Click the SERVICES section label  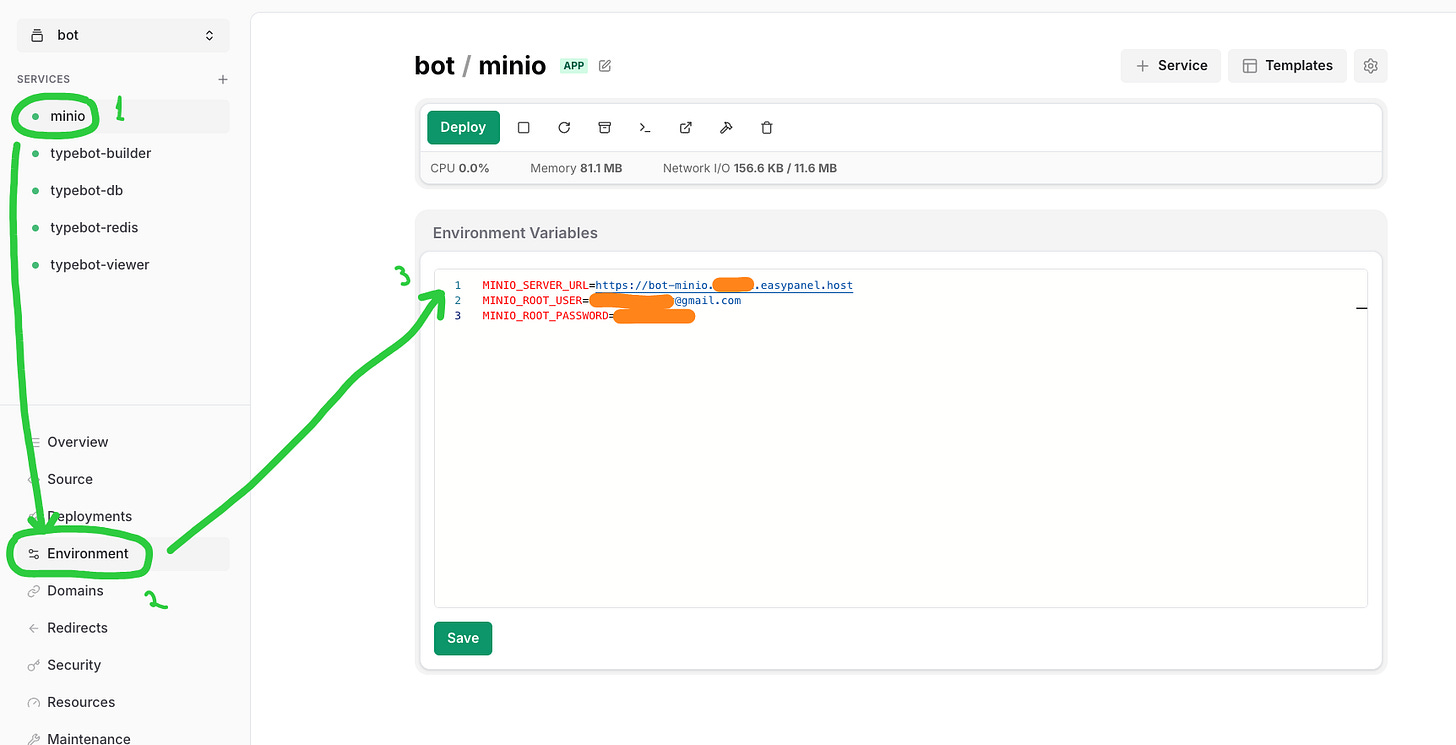[x=44, y=79]
